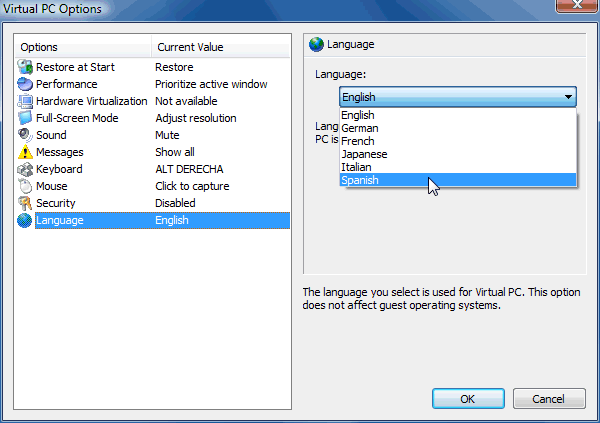Click the 'Mute' value
This screenshot has width=600, height=423.
pos(167,135)
